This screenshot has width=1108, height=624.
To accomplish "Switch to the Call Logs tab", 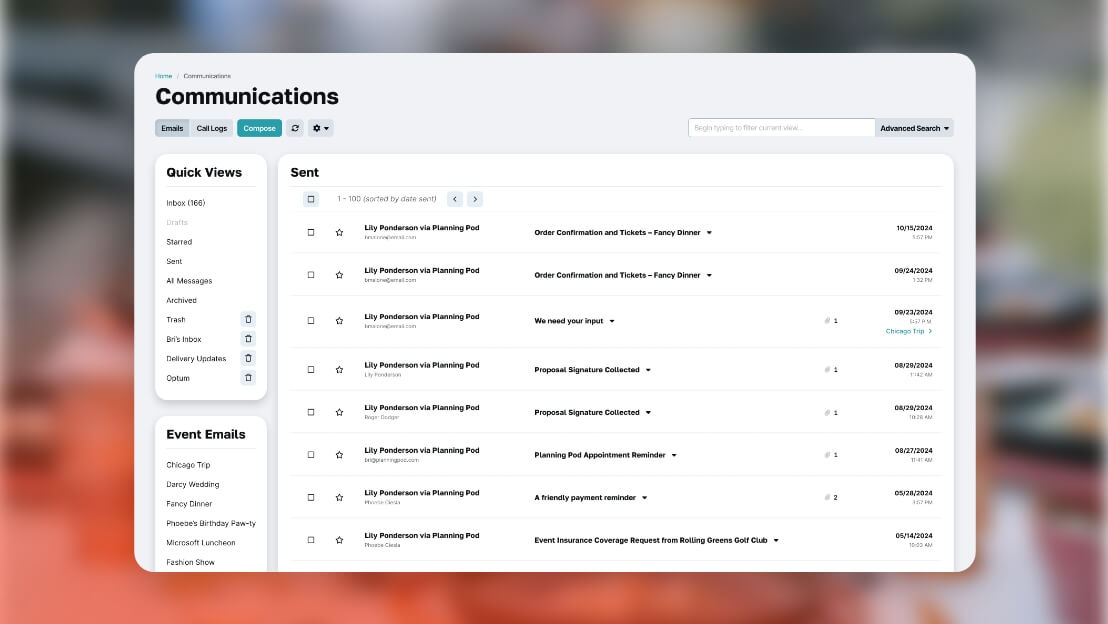I will (x=211, y=128).
